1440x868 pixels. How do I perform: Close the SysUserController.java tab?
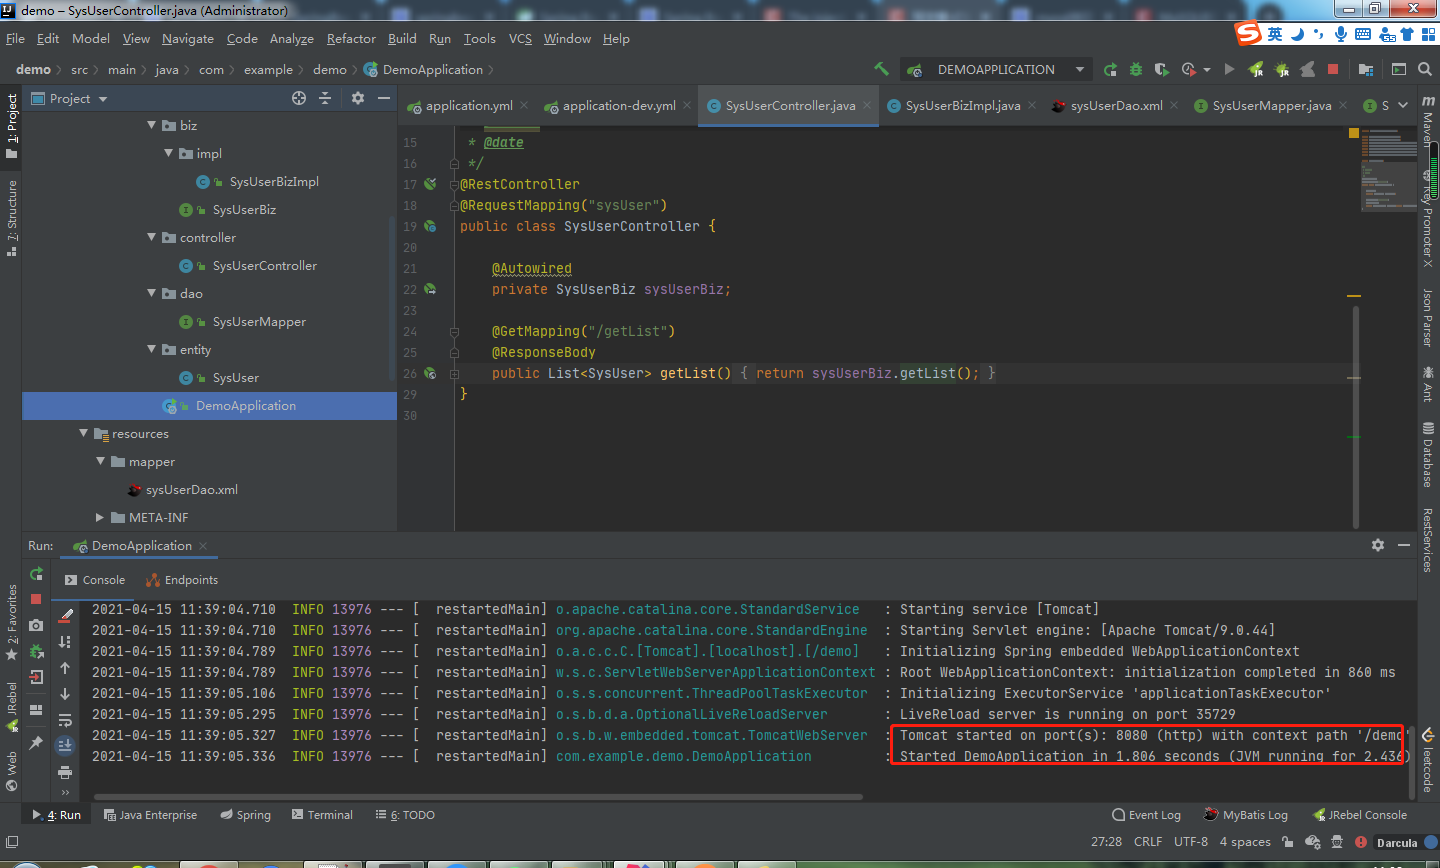coord(867,105)
